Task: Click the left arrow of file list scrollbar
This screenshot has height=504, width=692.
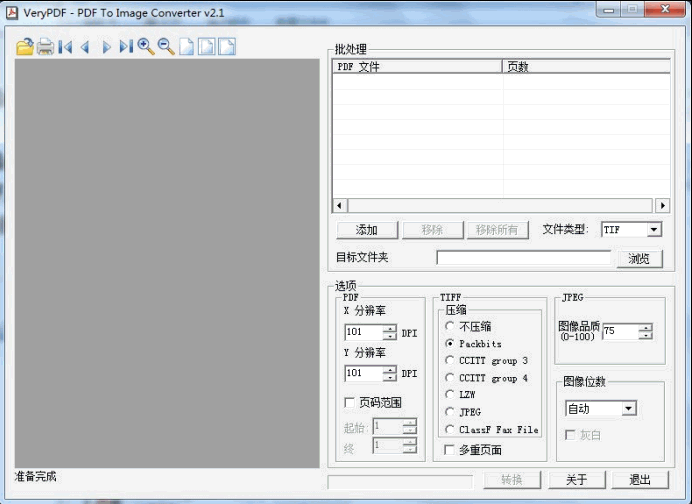Action: 339,205
